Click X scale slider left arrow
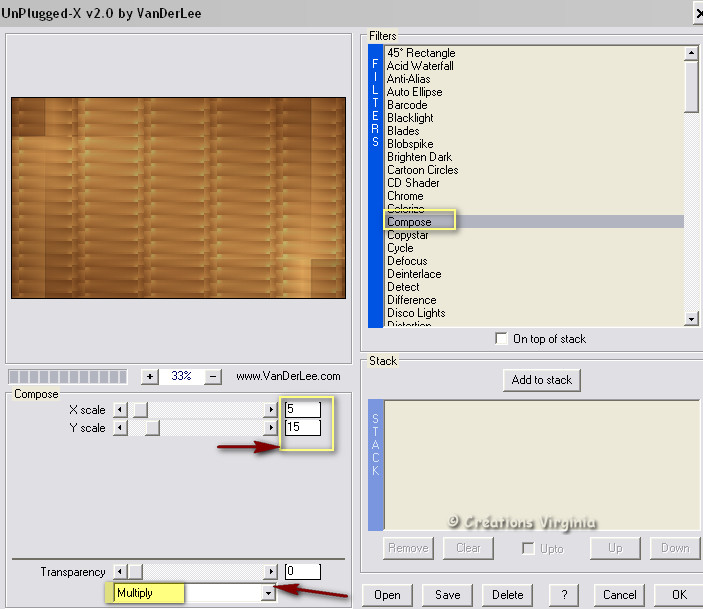Screen dimensions: 703x609 (x=120, y=409)
